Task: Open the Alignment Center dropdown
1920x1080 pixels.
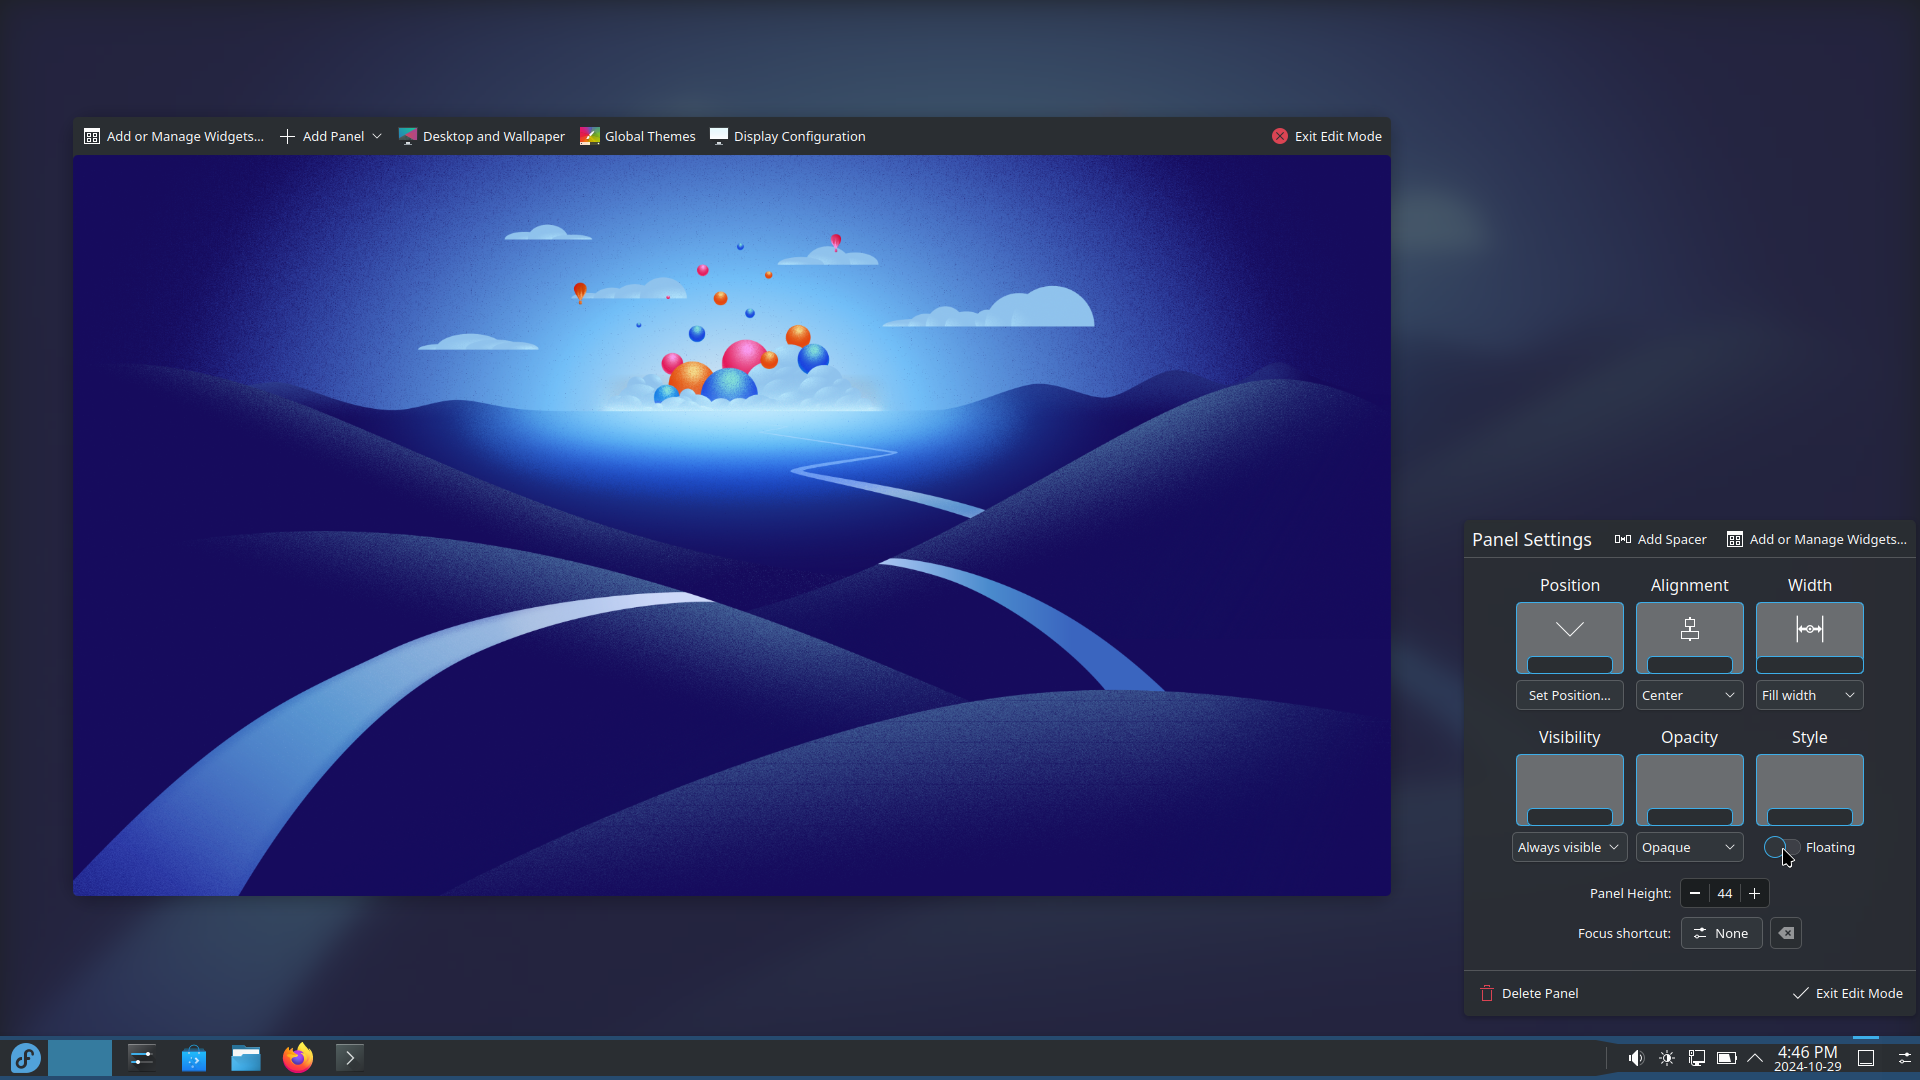Action: pos(1689,695)
